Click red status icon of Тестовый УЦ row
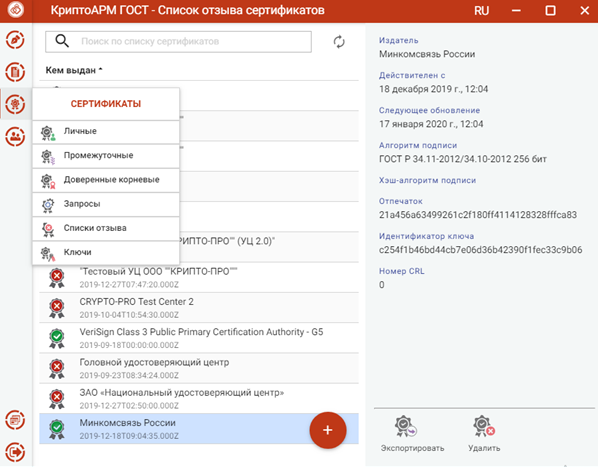Image resolution: width=598 pixels, height=467 pixels. (57, 278)
